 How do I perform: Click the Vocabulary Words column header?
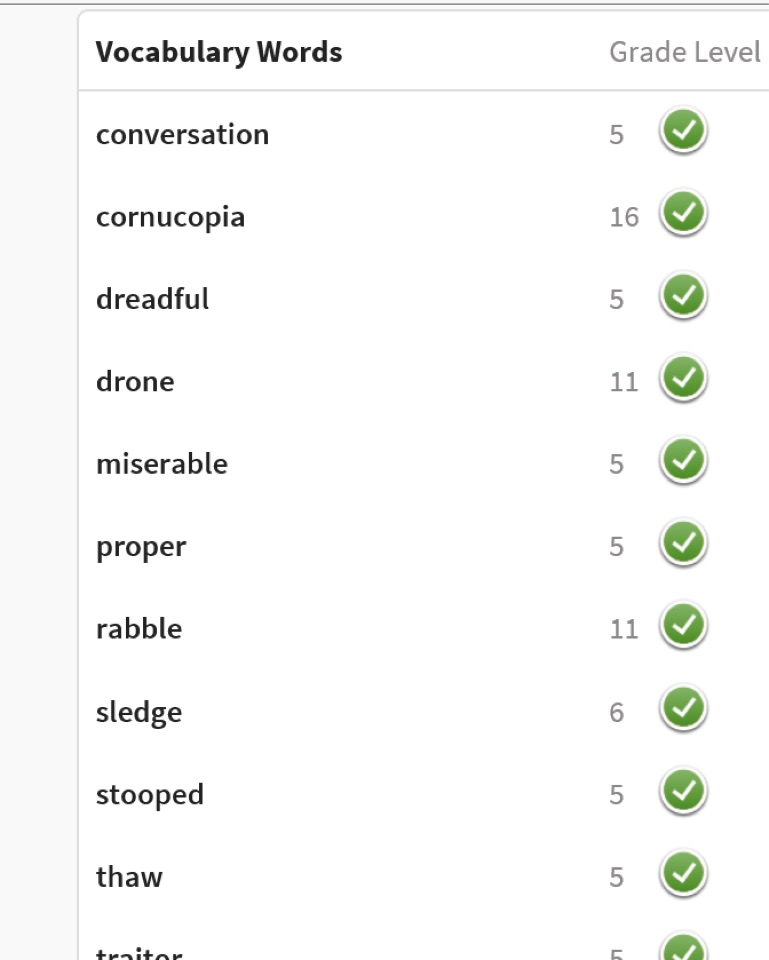pyautogui.click(x=219, y=53)
